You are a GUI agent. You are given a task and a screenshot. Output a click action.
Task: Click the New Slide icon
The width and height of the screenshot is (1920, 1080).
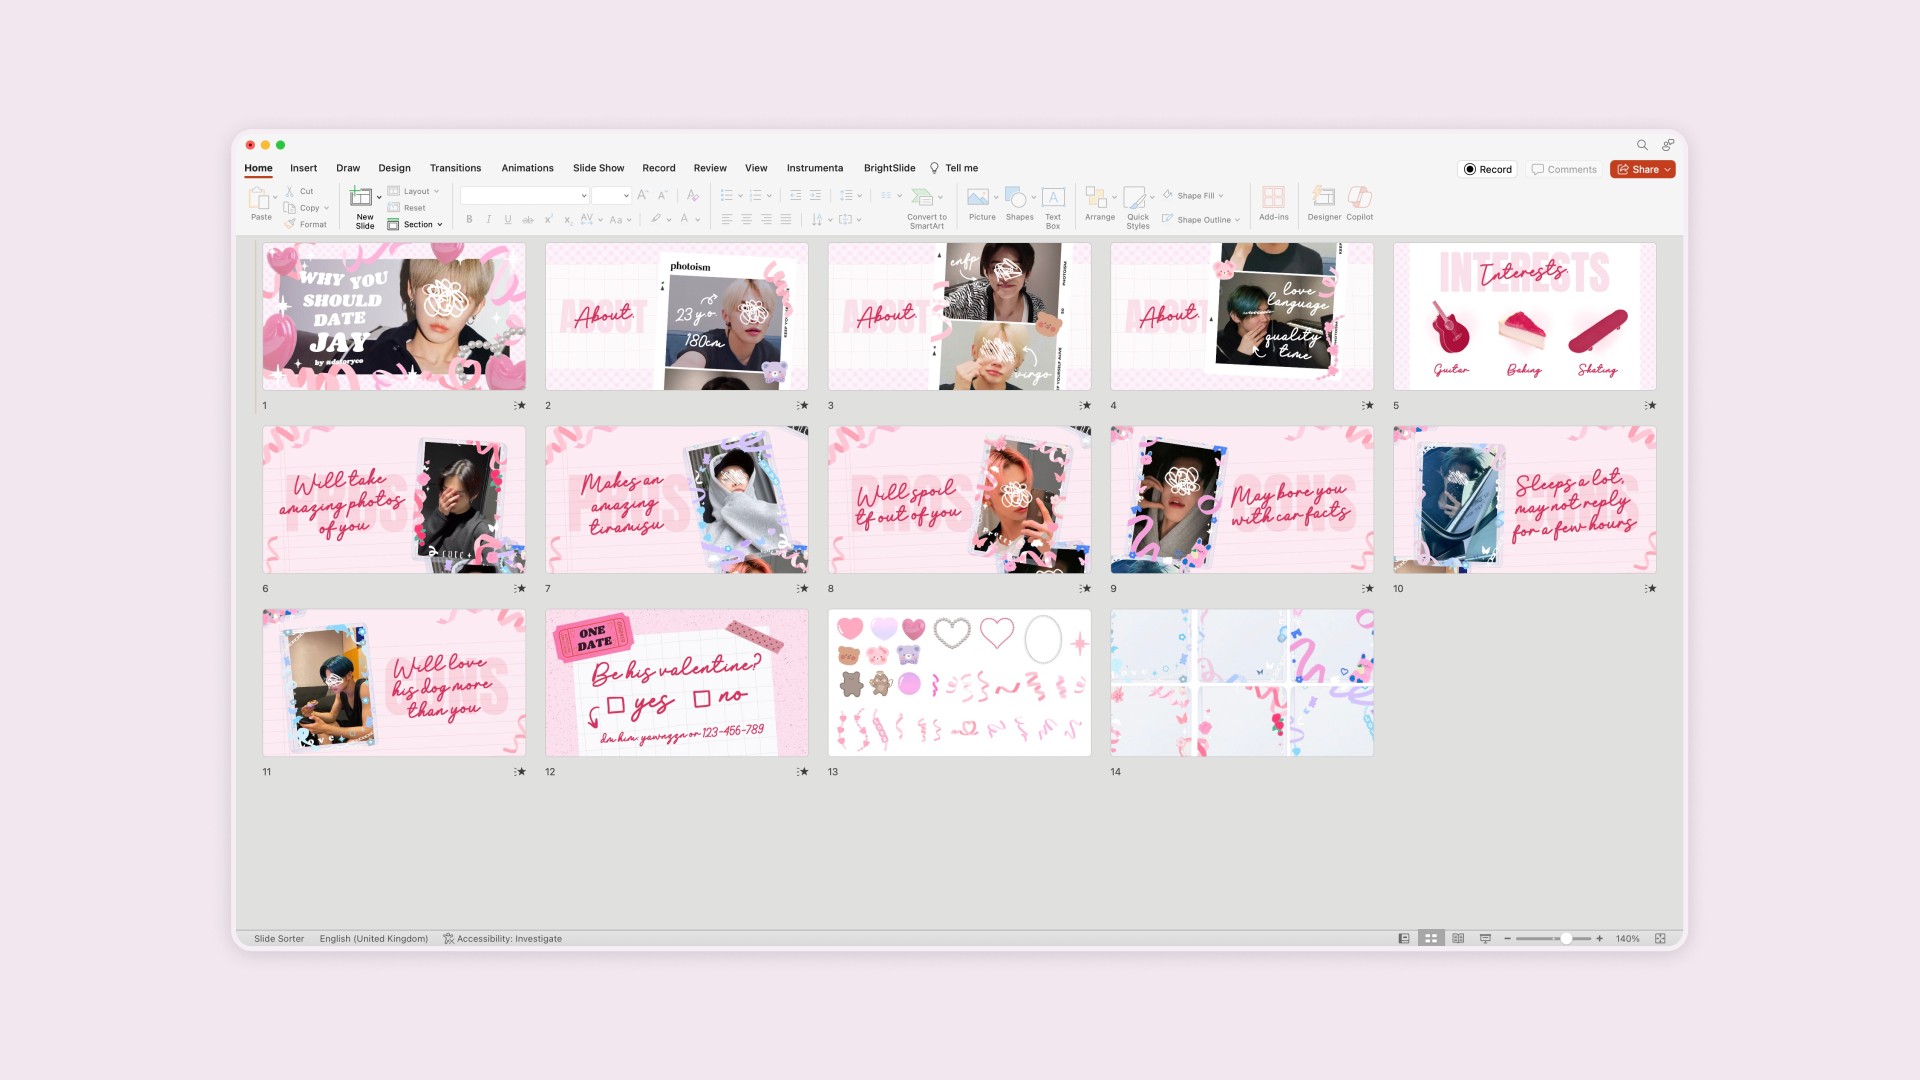(x=361, y=198)
